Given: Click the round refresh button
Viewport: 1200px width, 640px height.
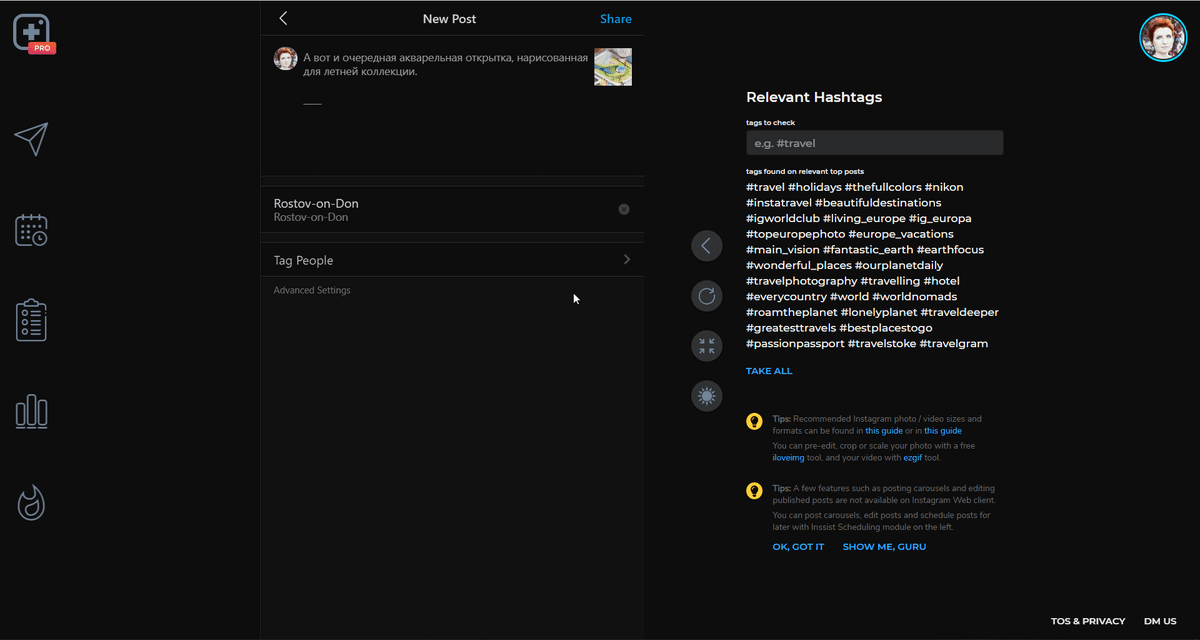Looking at the screenshot, I should pos(707,296).
